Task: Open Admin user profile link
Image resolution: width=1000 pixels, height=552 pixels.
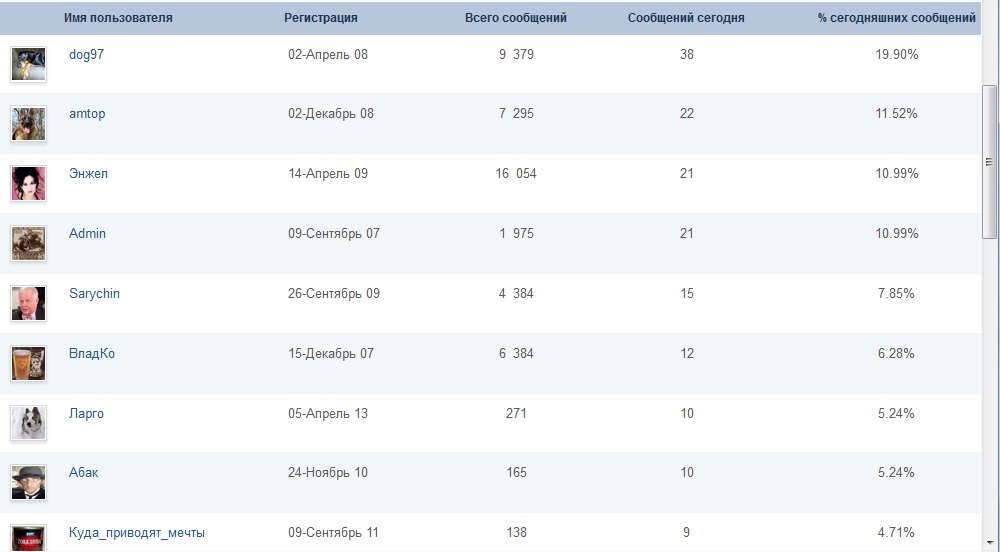Action: coord(87,233)
